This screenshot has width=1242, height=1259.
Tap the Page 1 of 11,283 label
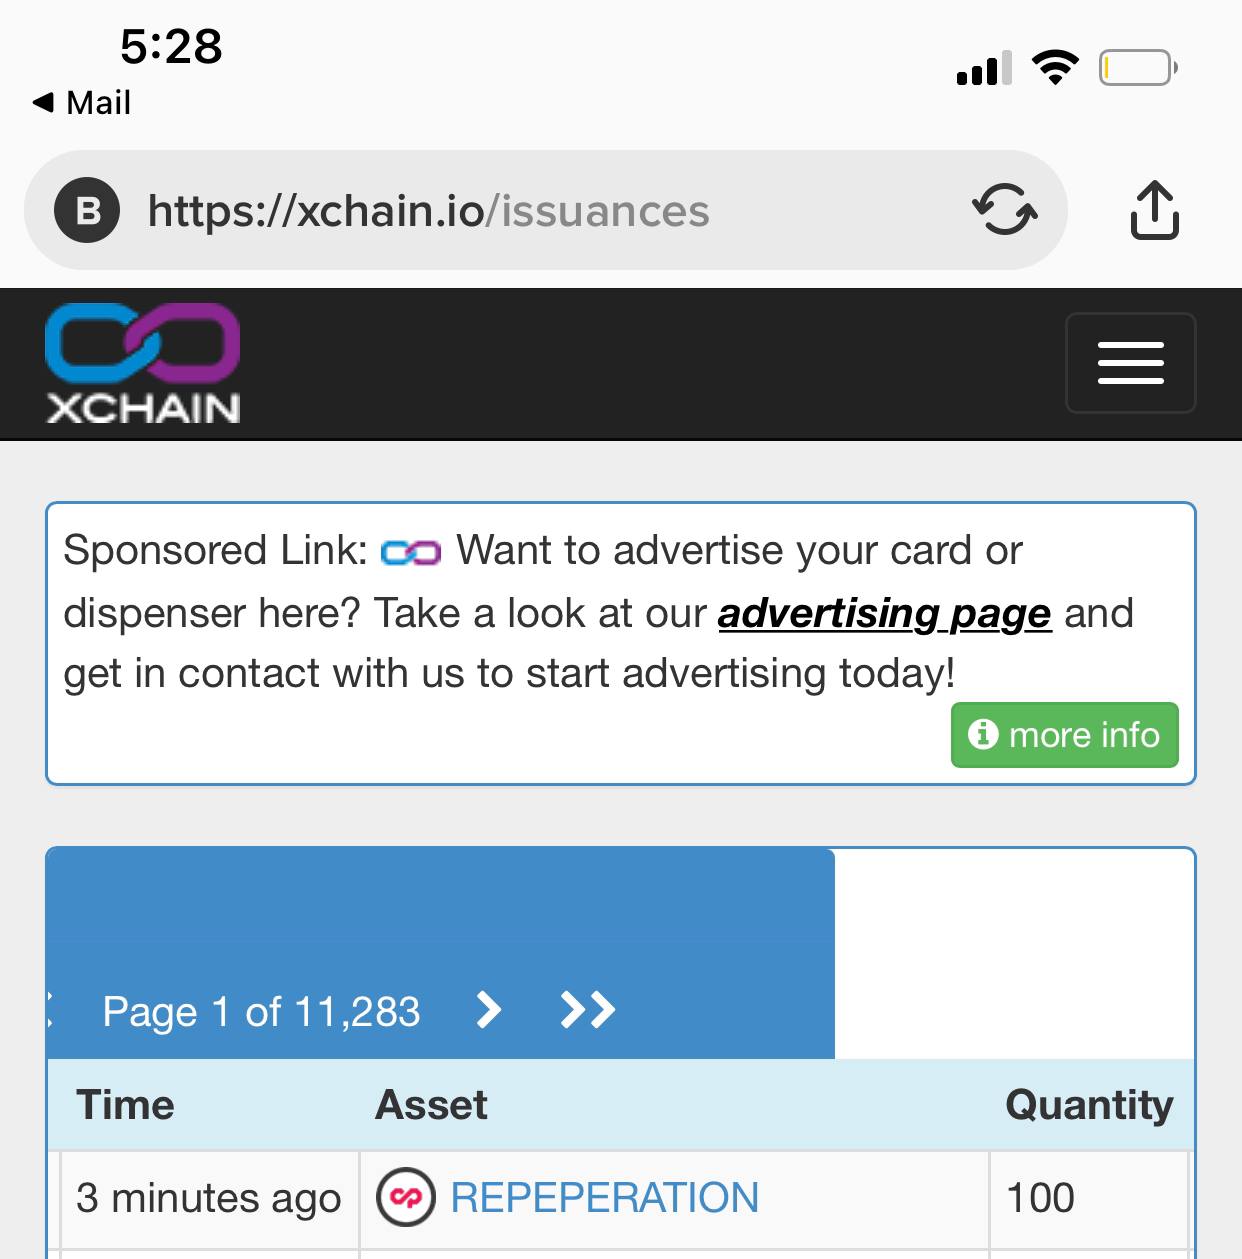(x=261, y=1012)
